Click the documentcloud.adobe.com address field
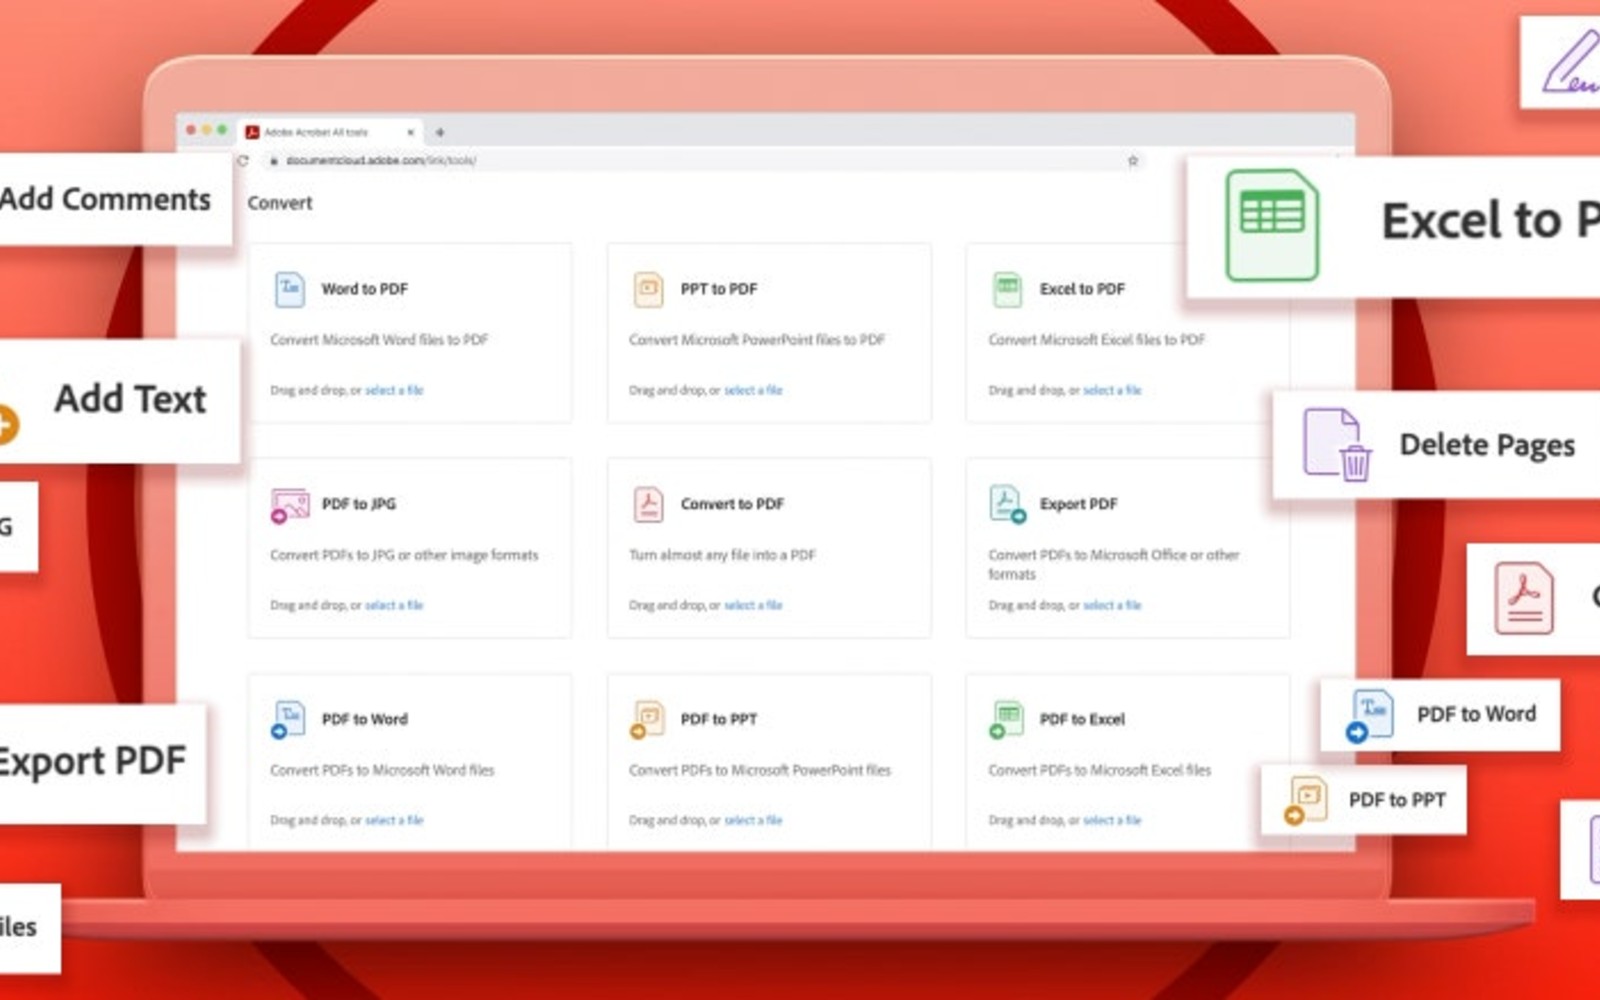This screenshot has width=1600, height=1000. pyautogui.click(x=690, y=160)
